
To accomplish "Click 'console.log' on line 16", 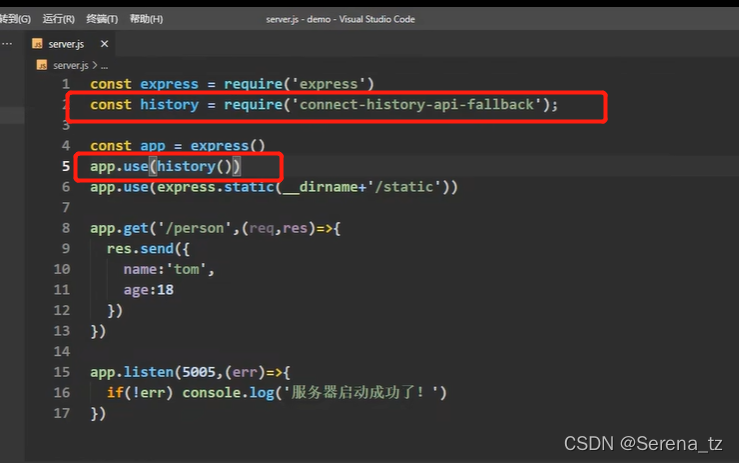I will coord(229,393).
